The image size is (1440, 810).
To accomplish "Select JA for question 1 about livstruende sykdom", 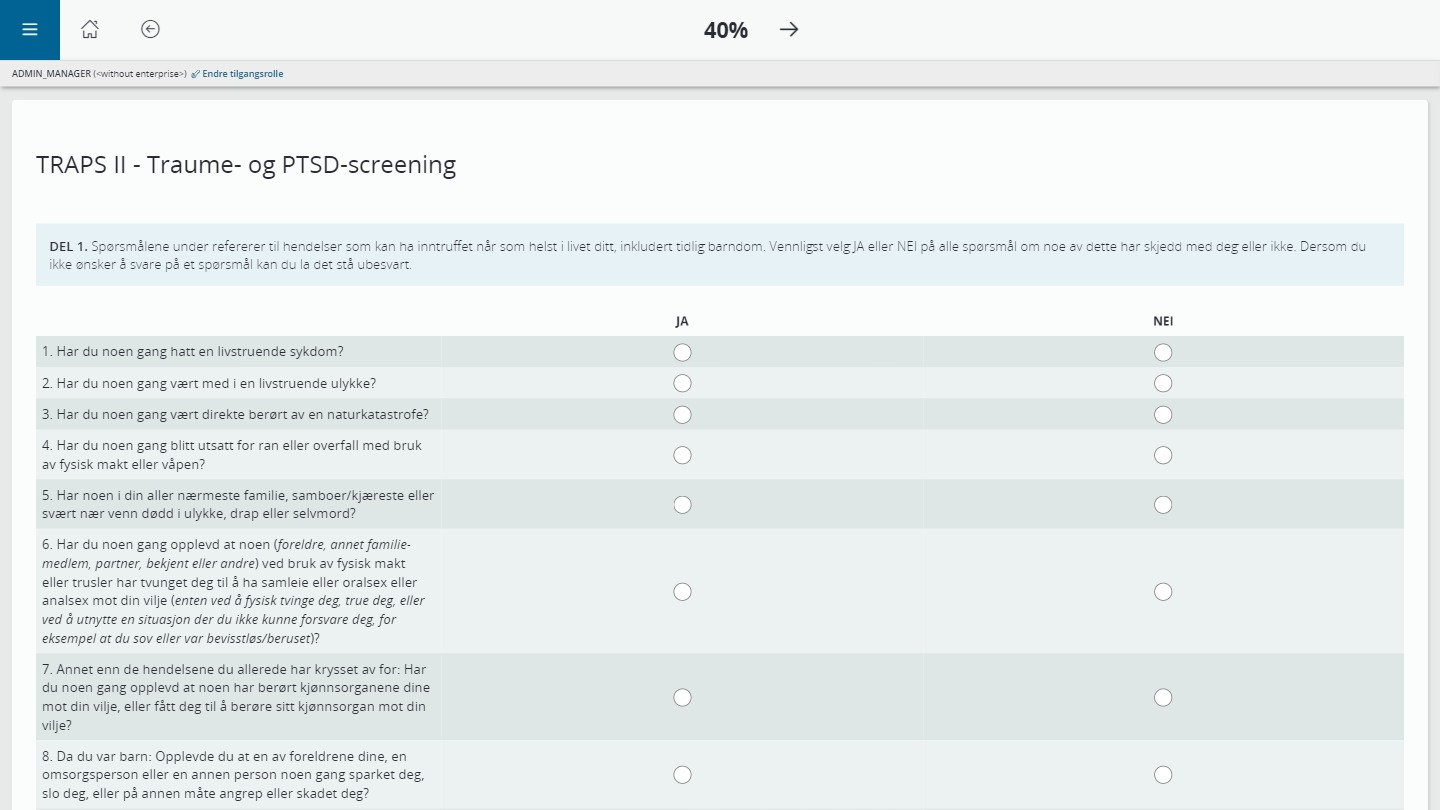I will click(x=682, y=352).
